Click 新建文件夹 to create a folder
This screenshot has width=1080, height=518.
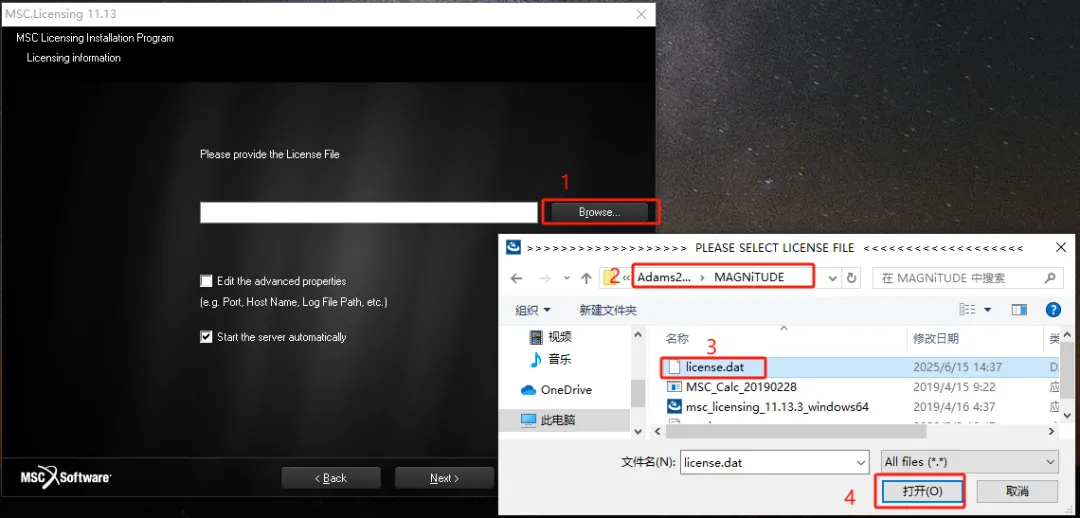click(x=608, y=311)
